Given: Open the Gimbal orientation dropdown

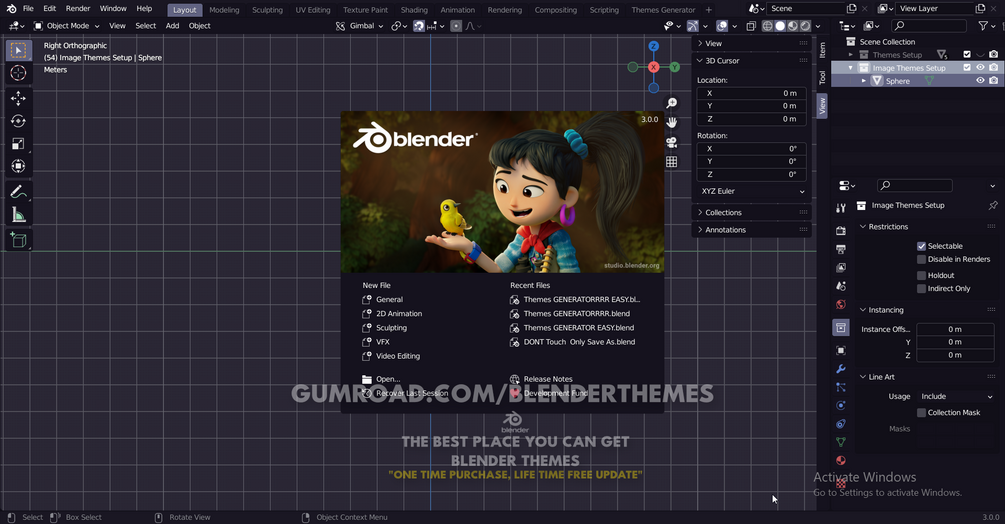Looking at the screenshot, I should click(x=360, y=26).
